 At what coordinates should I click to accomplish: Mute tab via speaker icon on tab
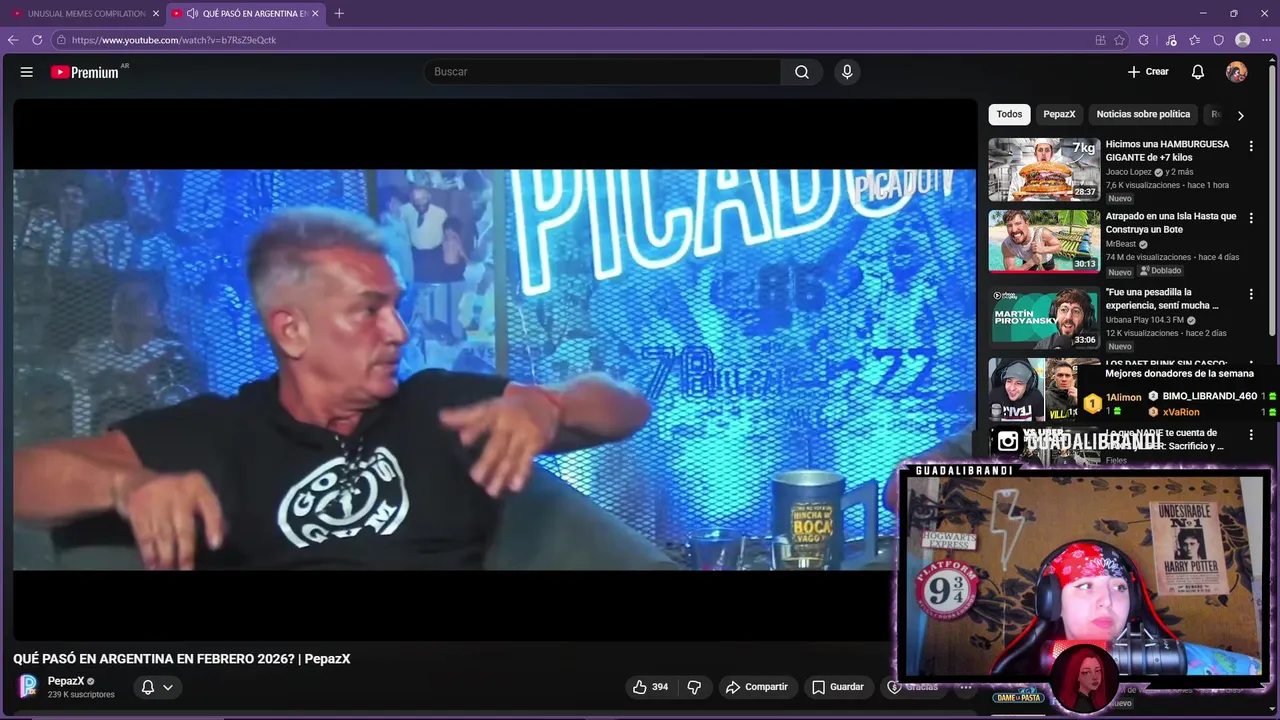[x=192, y=14]
